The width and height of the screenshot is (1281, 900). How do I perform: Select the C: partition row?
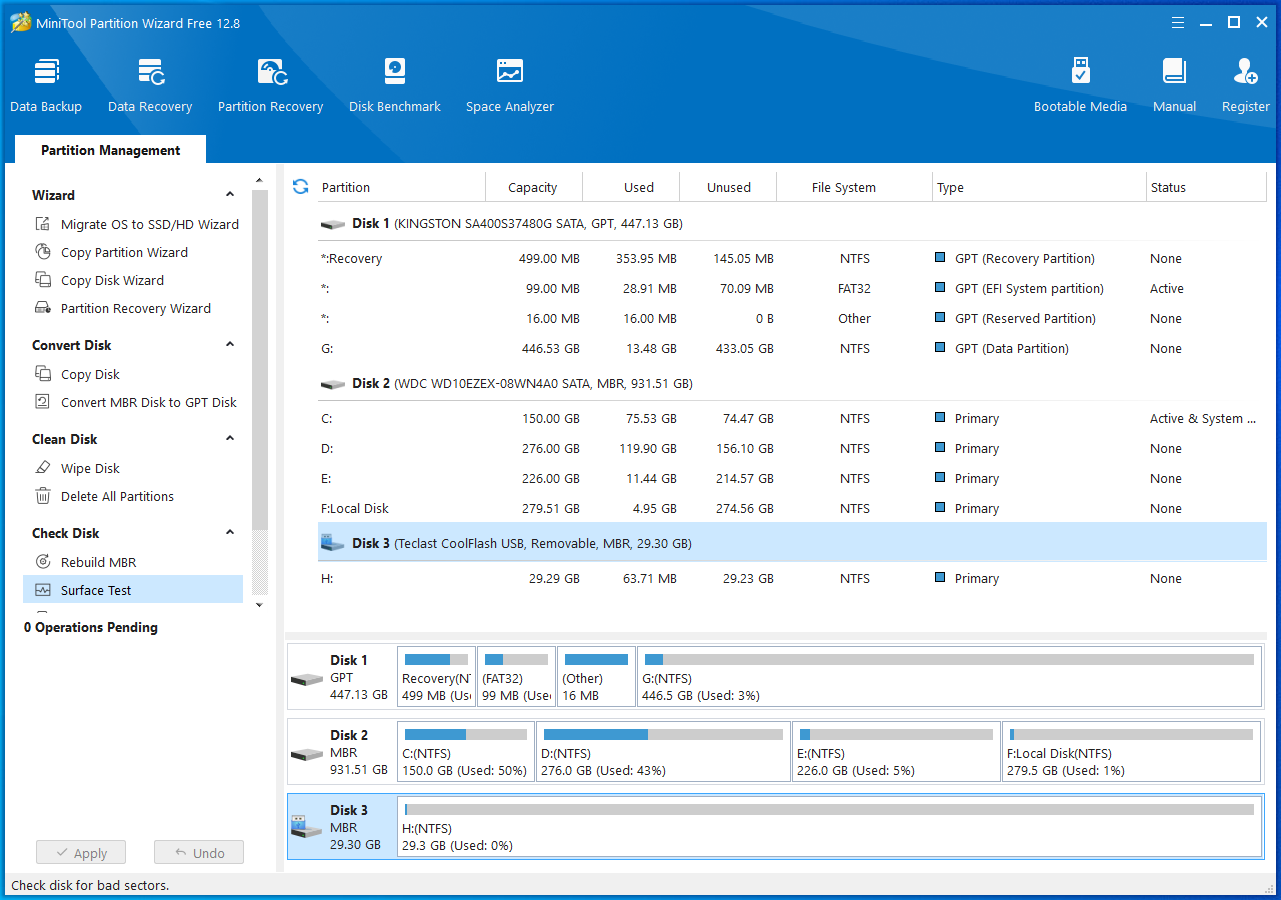click(x=792, y=418)
